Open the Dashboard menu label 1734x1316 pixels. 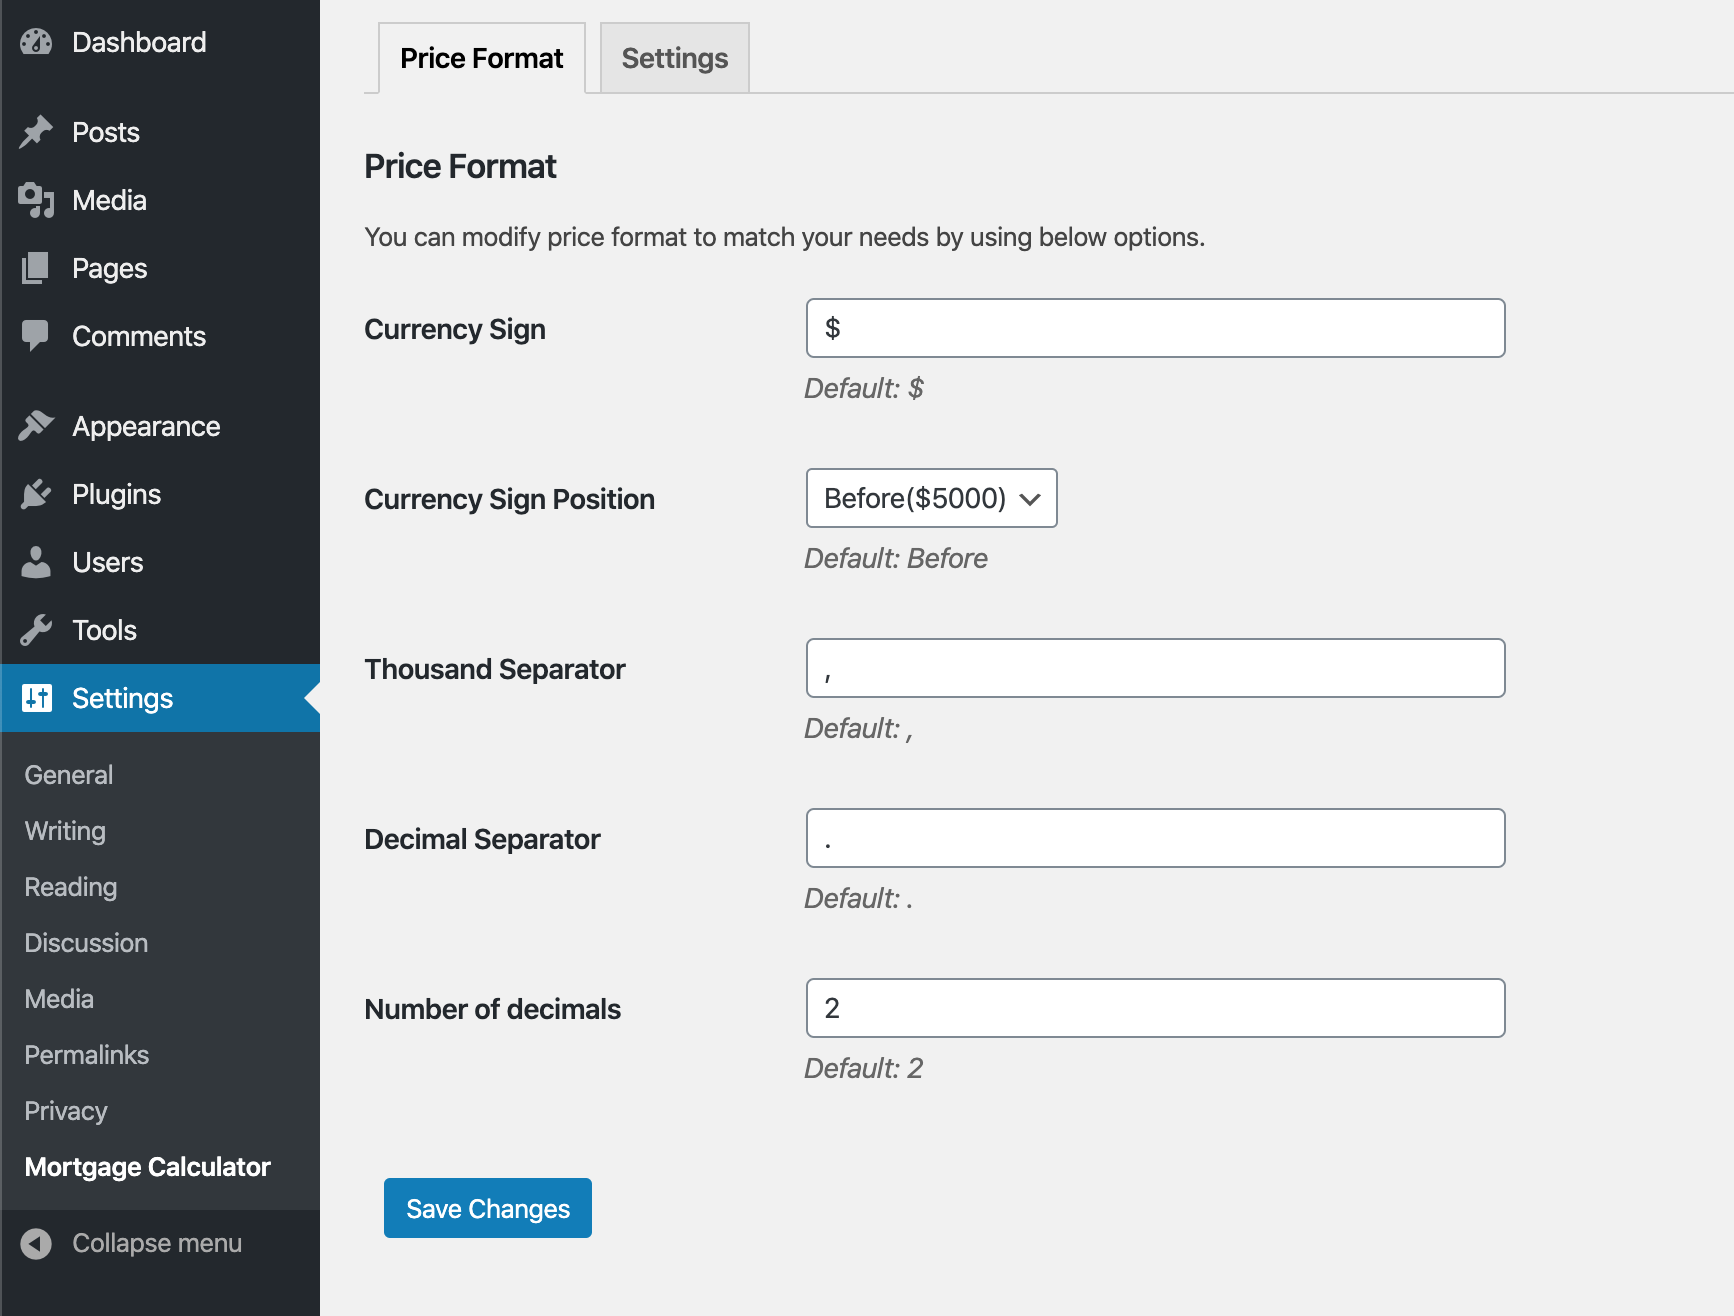(139, 42)
